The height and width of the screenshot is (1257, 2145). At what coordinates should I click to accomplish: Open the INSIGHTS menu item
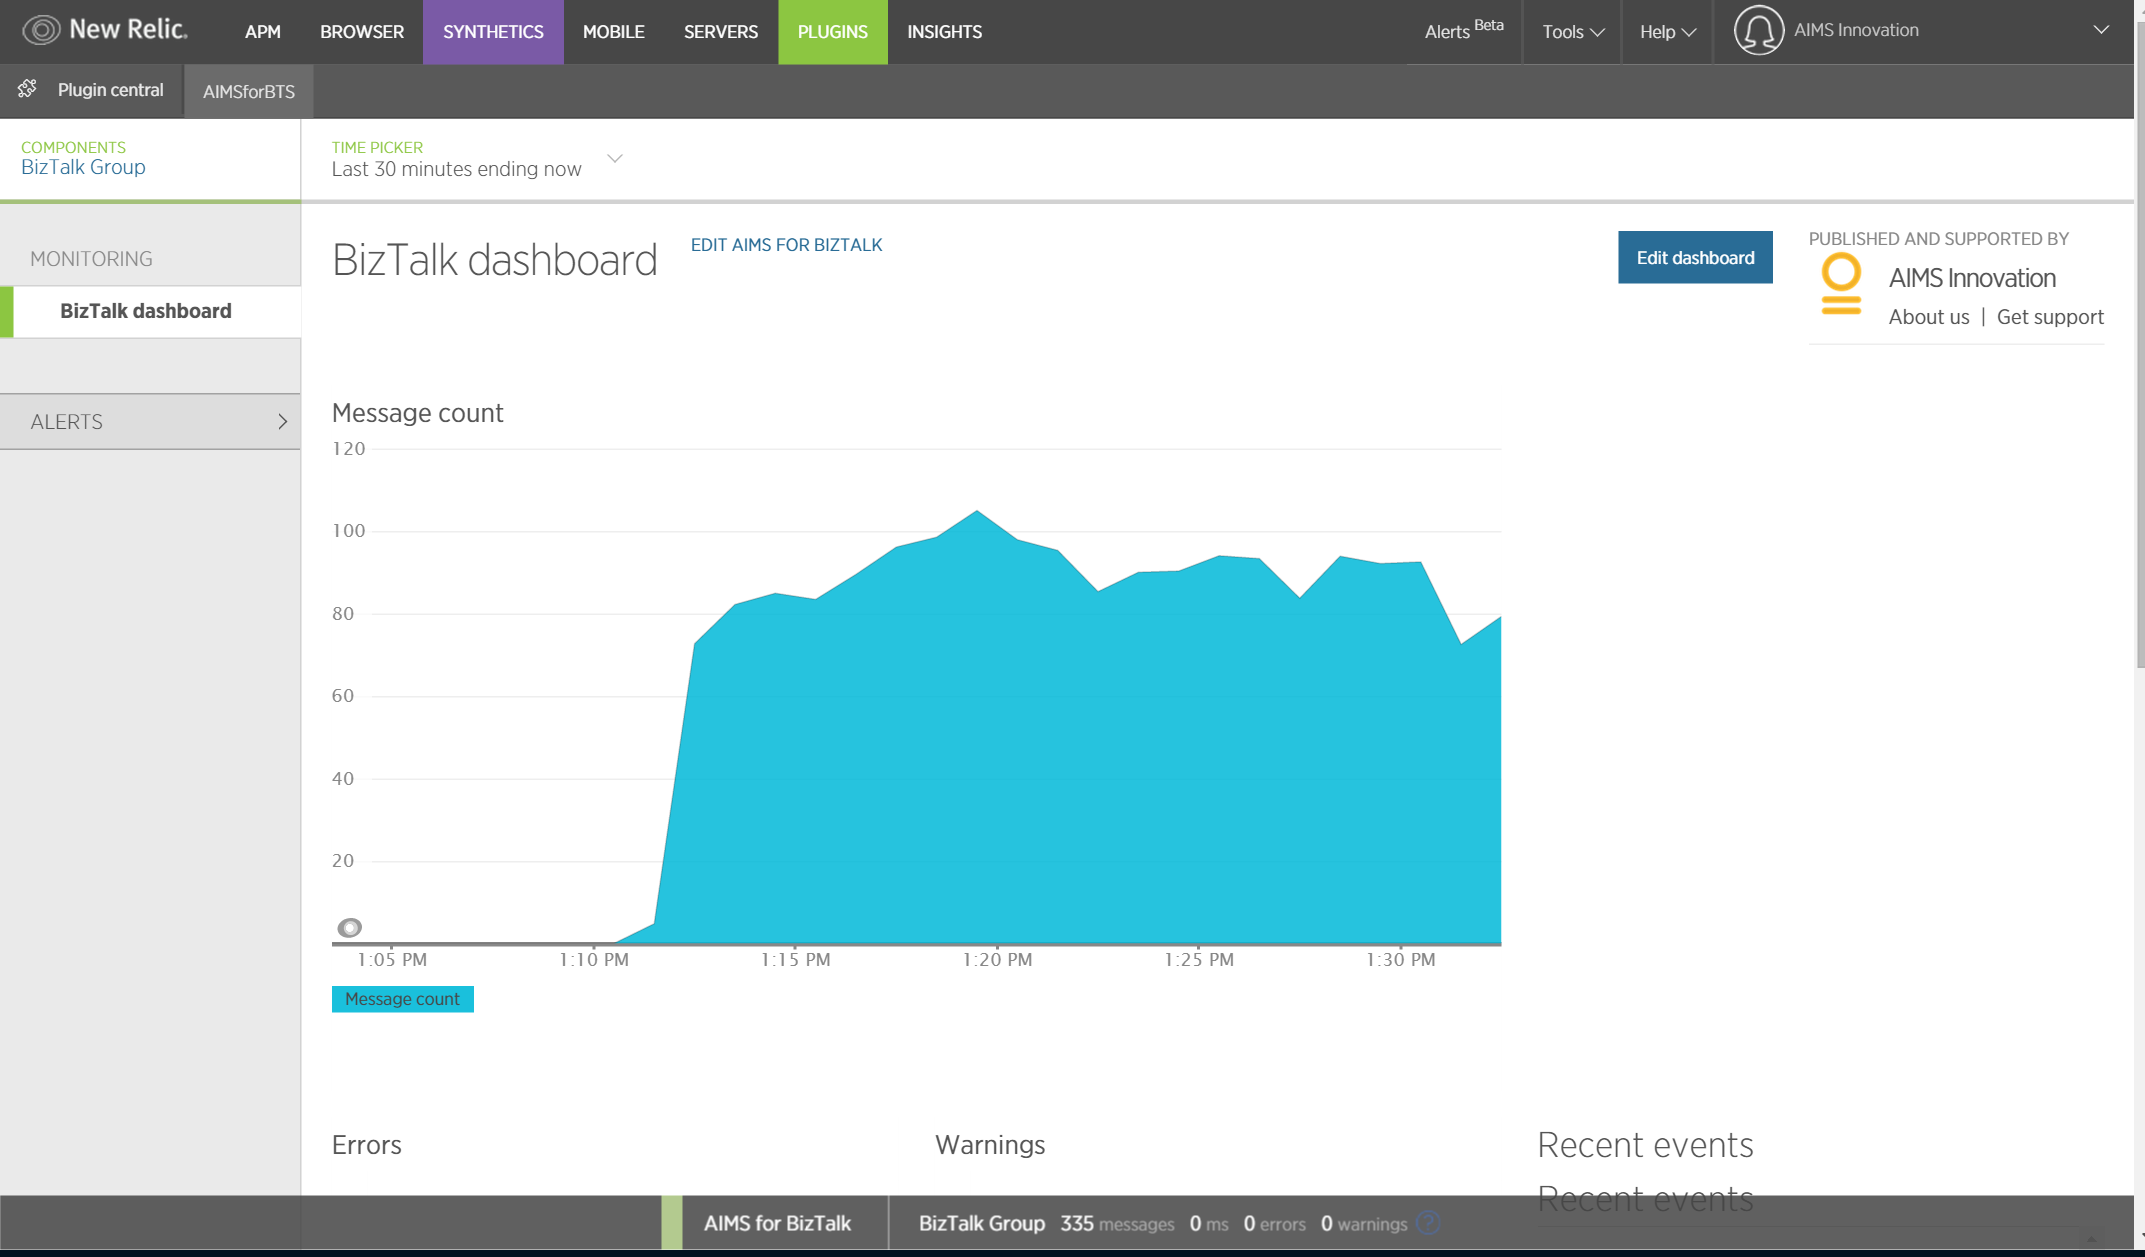(944, 32)
